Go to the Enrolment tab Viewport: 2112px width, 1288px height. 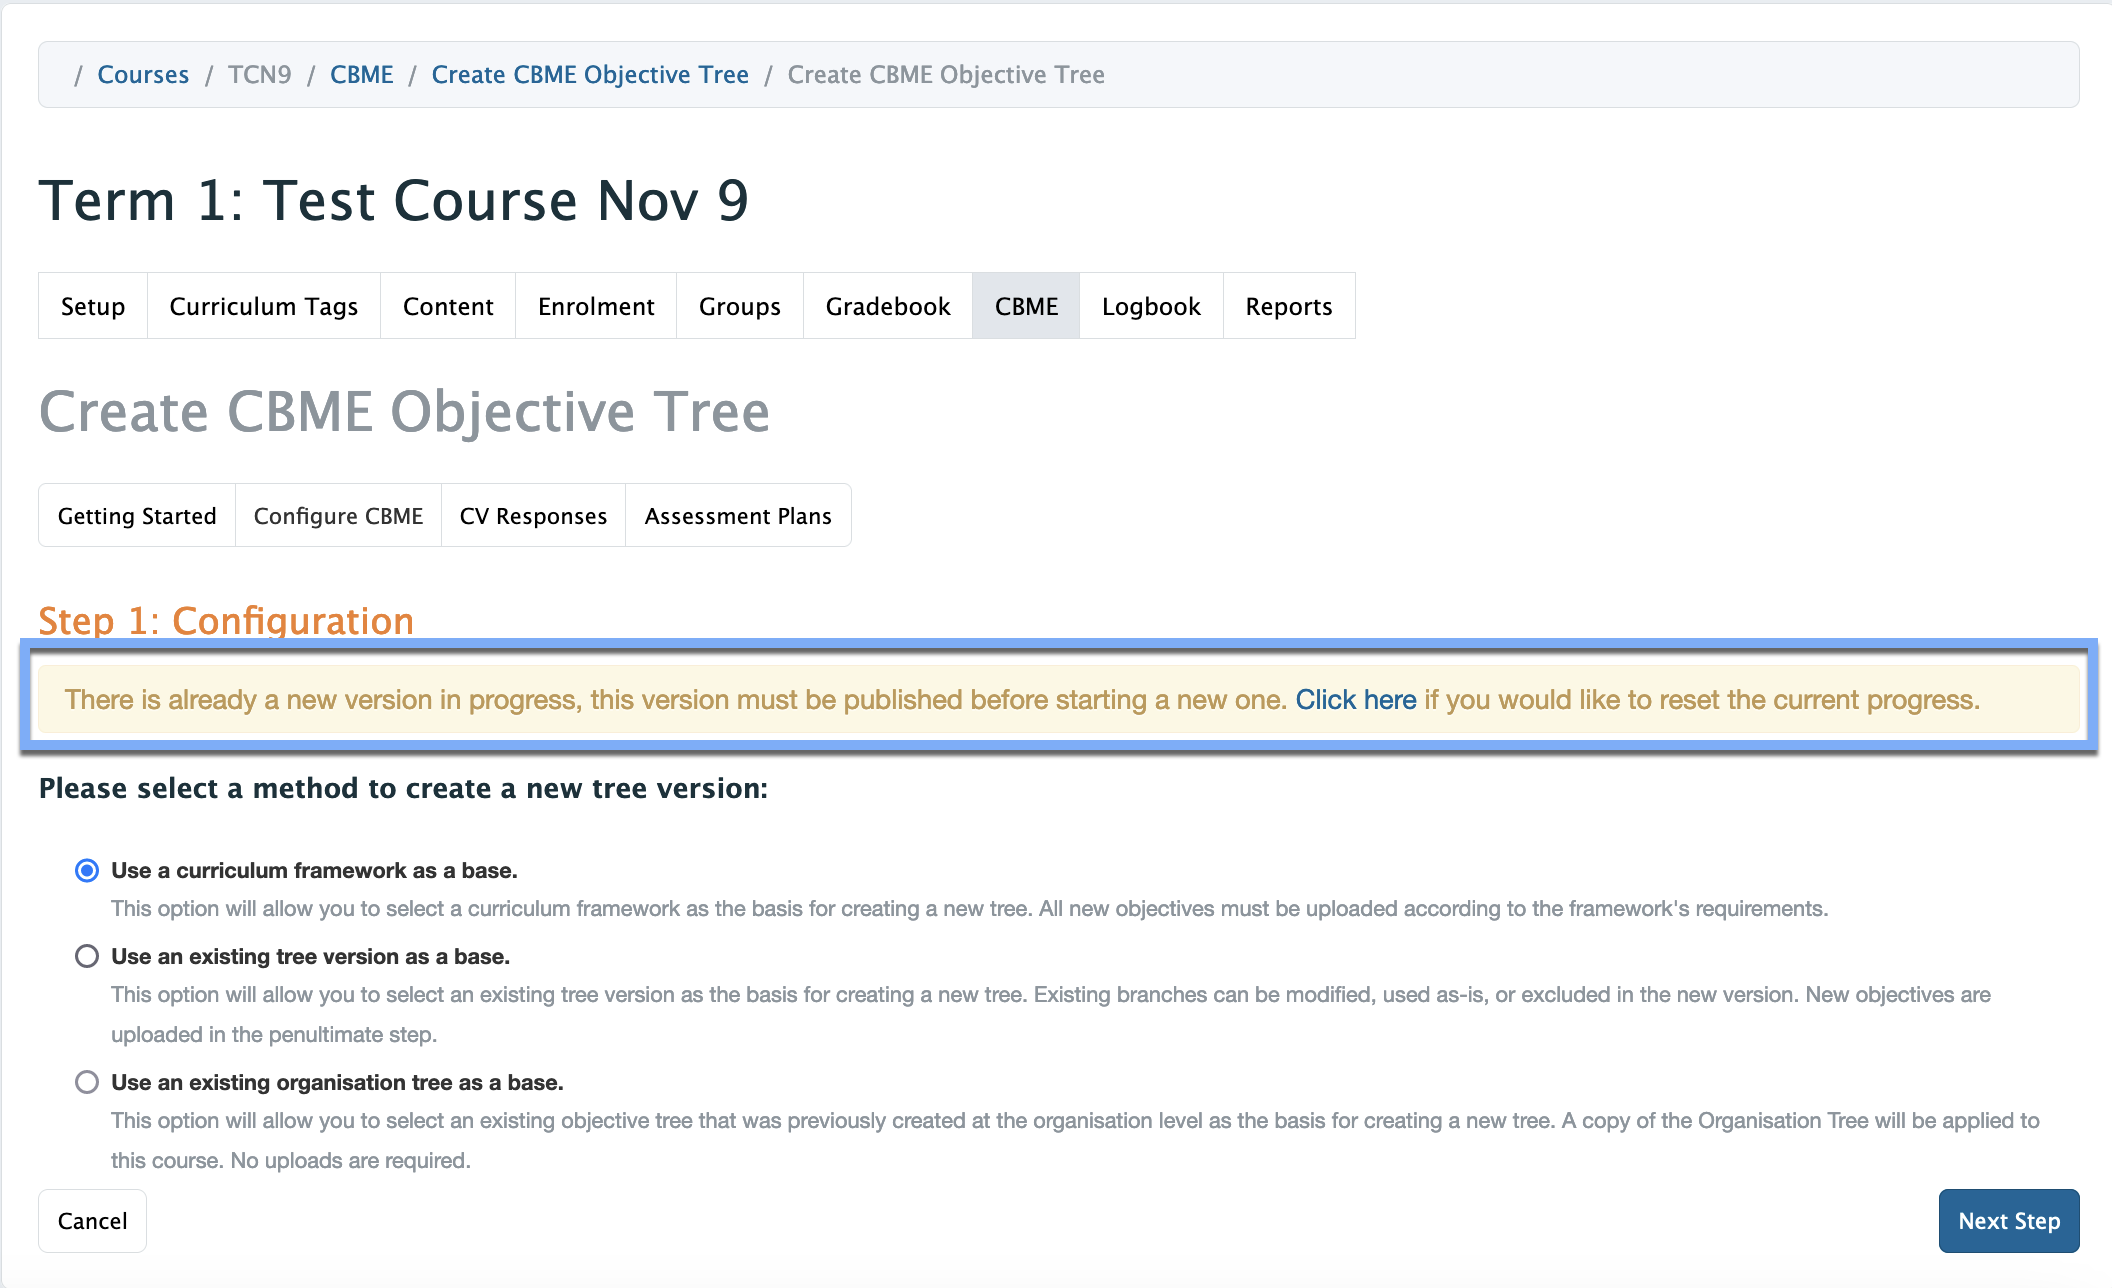(x=596, y=306)
